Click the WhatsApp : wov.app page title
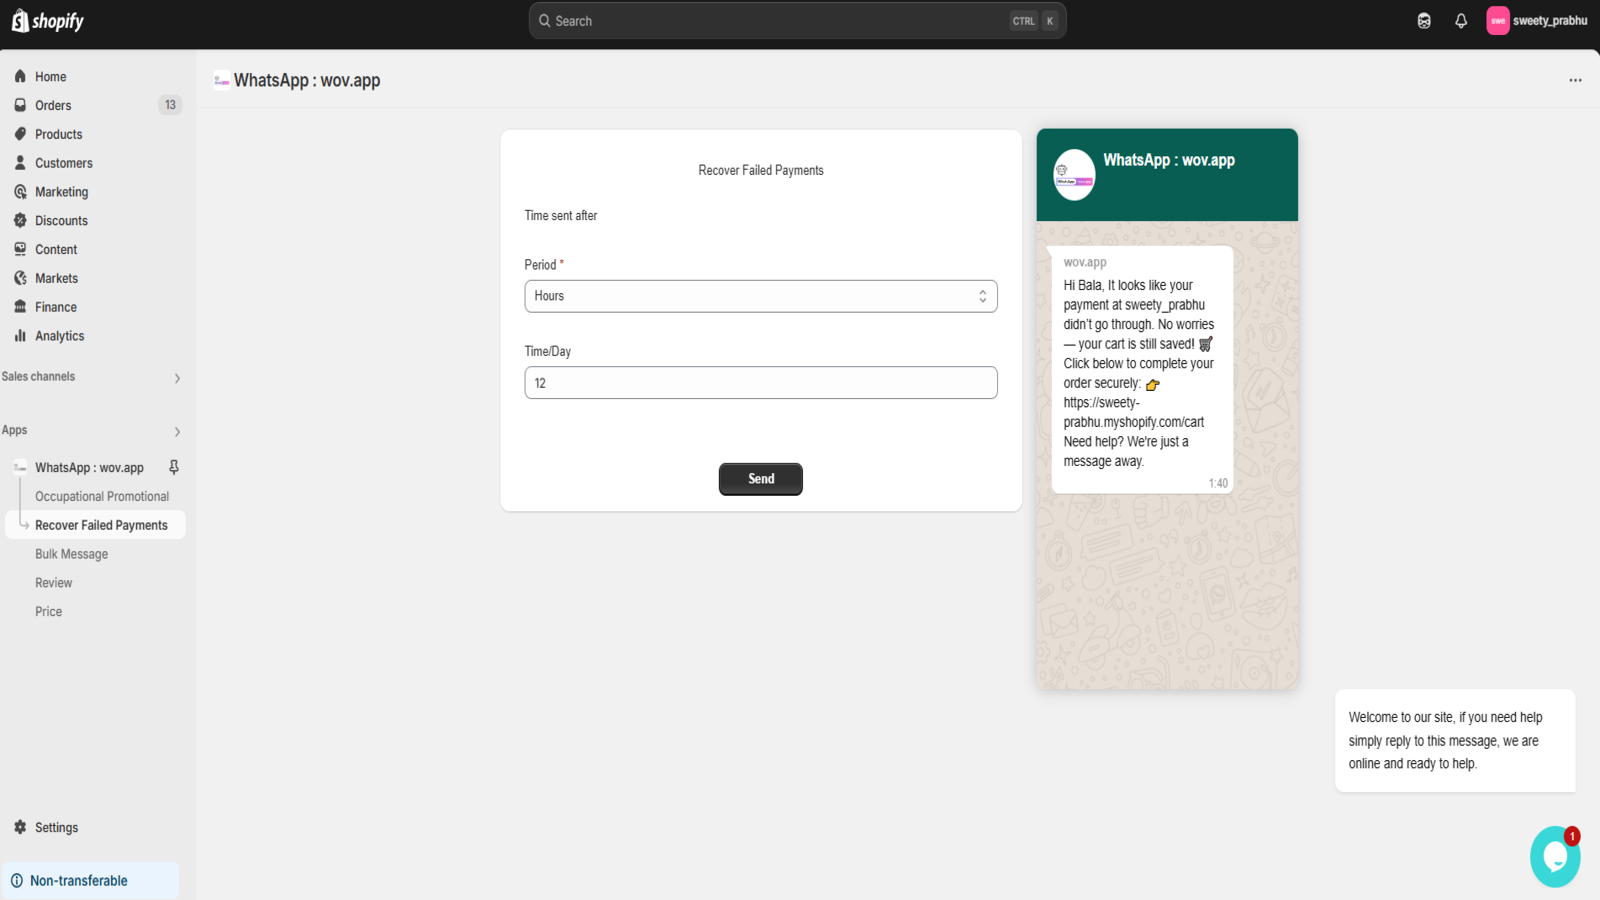 point(307,81)
